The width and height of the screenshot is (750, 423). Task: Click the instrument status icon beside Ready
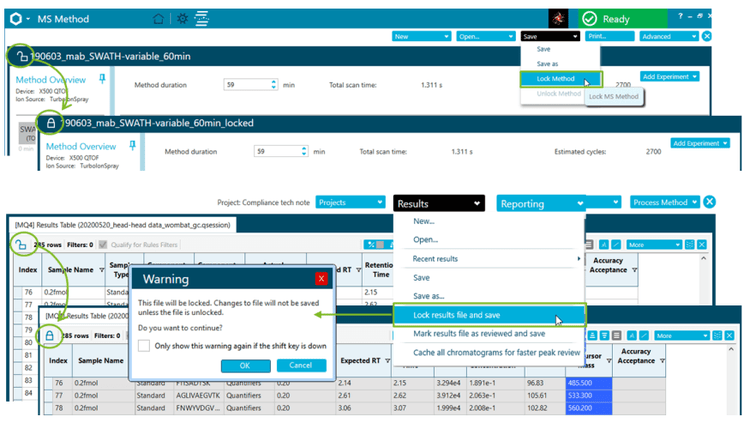[x=560, y=18]
